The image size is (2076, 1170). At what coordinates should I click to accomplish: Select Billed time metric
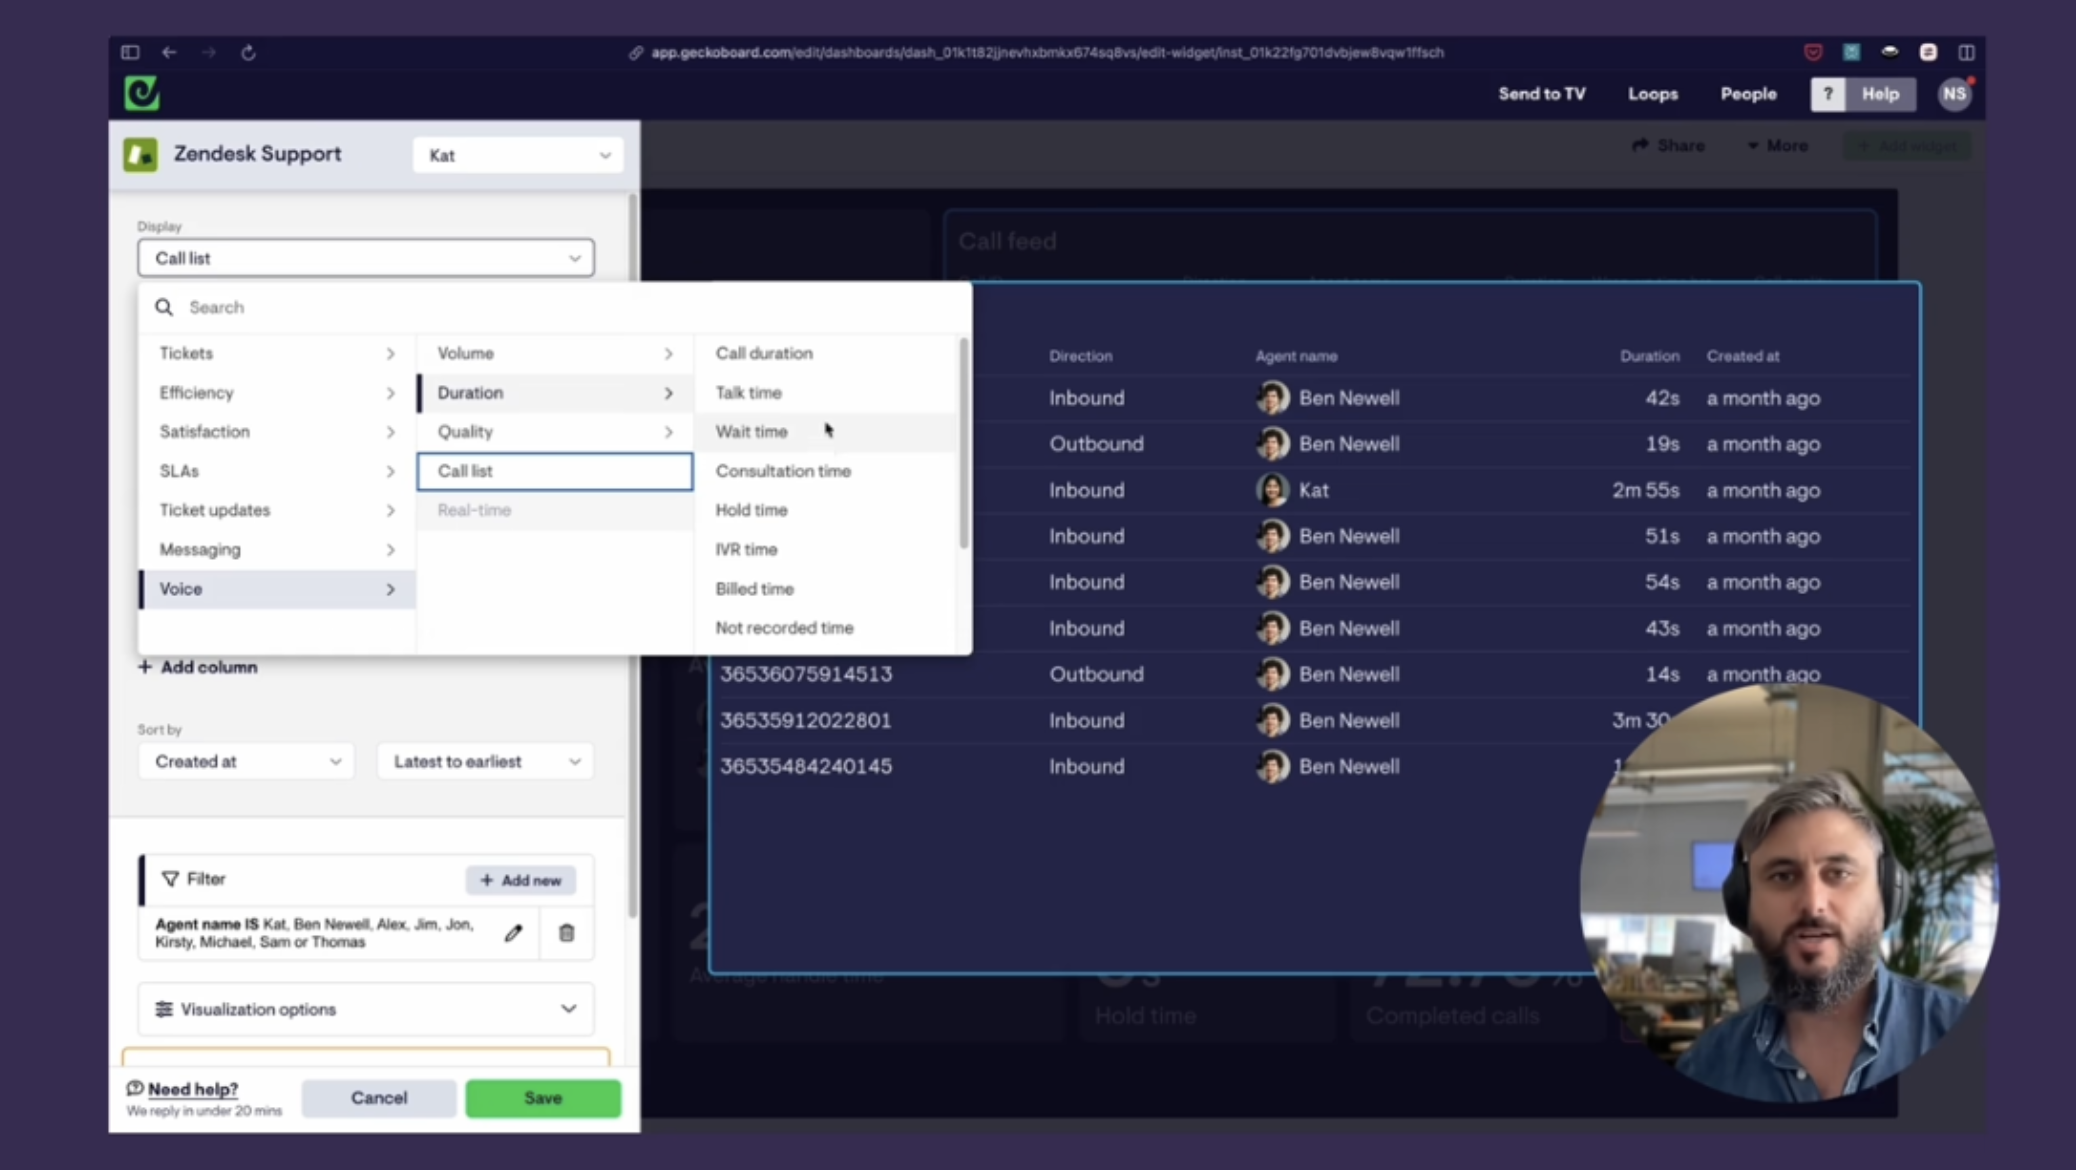[x=826, y=588]
